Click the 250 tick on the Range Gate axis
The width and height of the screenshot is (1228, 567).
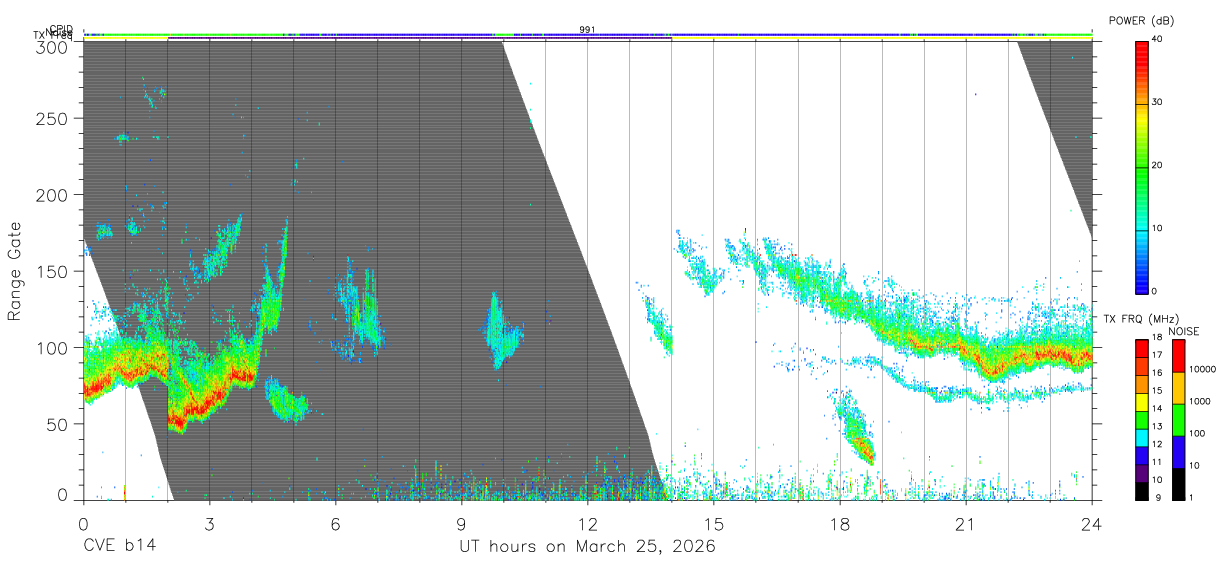(x=52, y=119)
